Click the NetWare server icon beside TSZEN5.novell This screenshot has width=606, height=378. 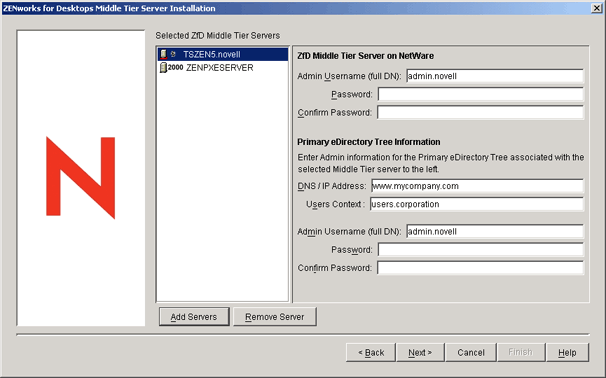(x=163, y=54)
